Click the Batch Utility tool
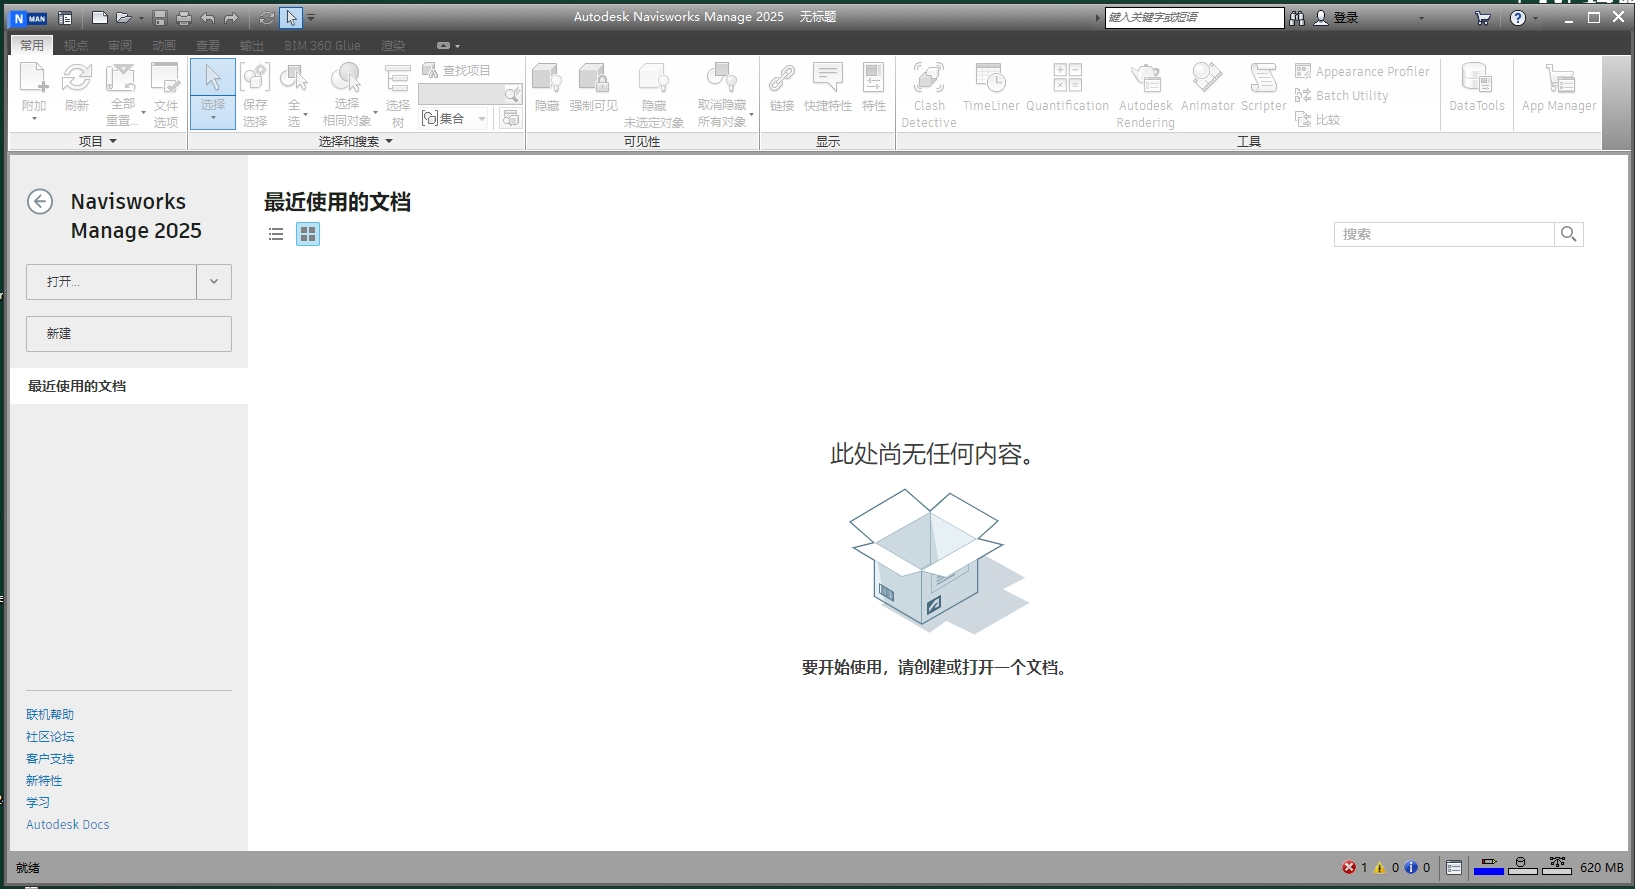This screenshot has width=1635, height=889. 1341,95
